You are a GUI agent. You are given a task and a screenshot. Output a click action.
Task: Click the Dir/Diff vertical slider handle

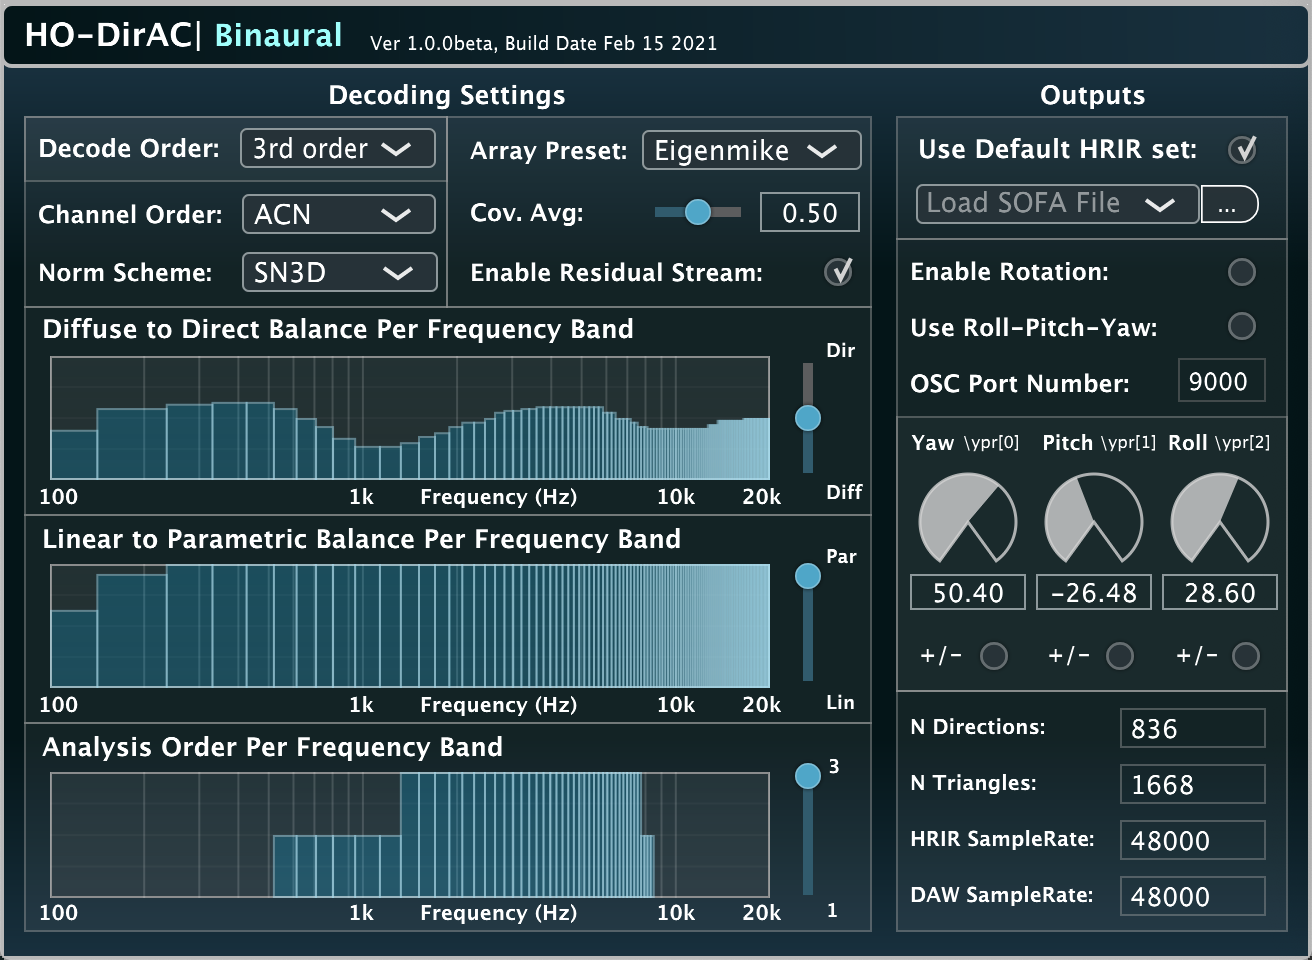pyautogui.click(x=808, y=418)
